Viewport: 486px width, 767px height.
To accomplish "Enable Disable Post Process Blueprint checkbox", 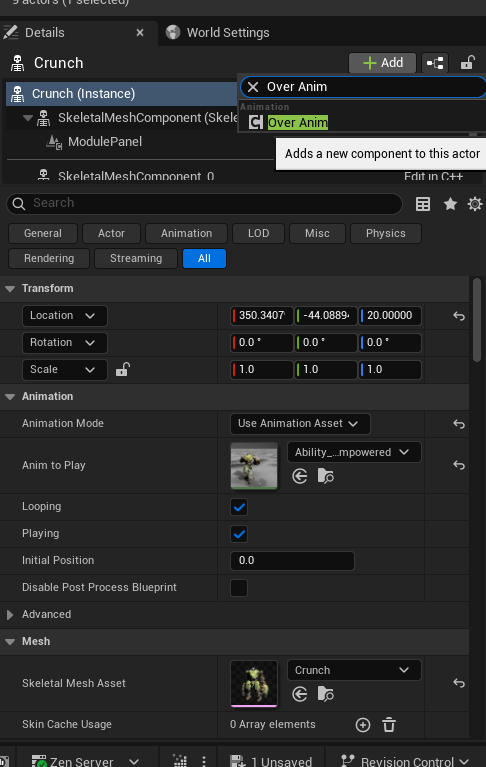I will pyautogui.click(x=239, y=587).
